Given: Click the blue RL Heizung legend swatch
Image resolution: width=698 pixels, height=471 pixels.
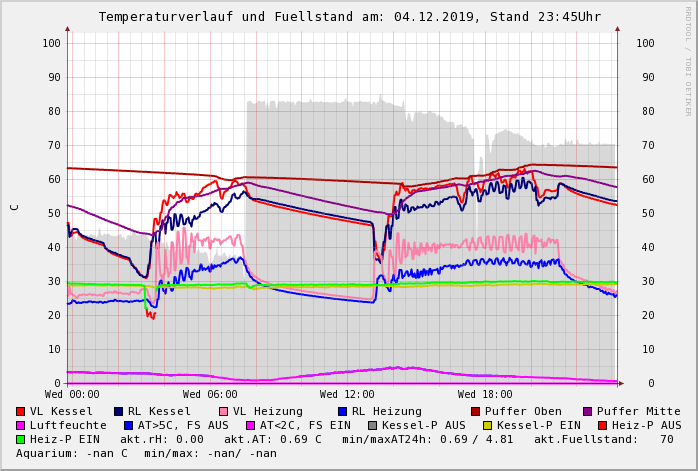Looking at the screenshot, I should pos(343,411).
